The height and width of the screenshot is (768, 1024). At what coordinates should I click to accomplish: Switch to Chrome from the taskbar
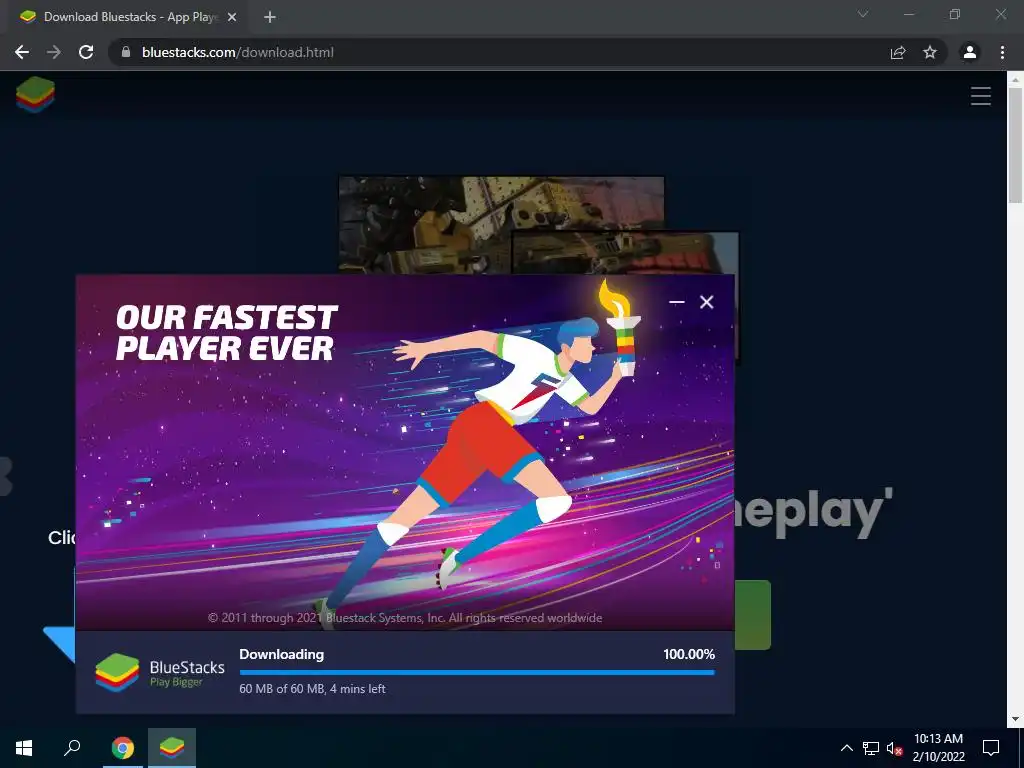click(x=122, y=748)
